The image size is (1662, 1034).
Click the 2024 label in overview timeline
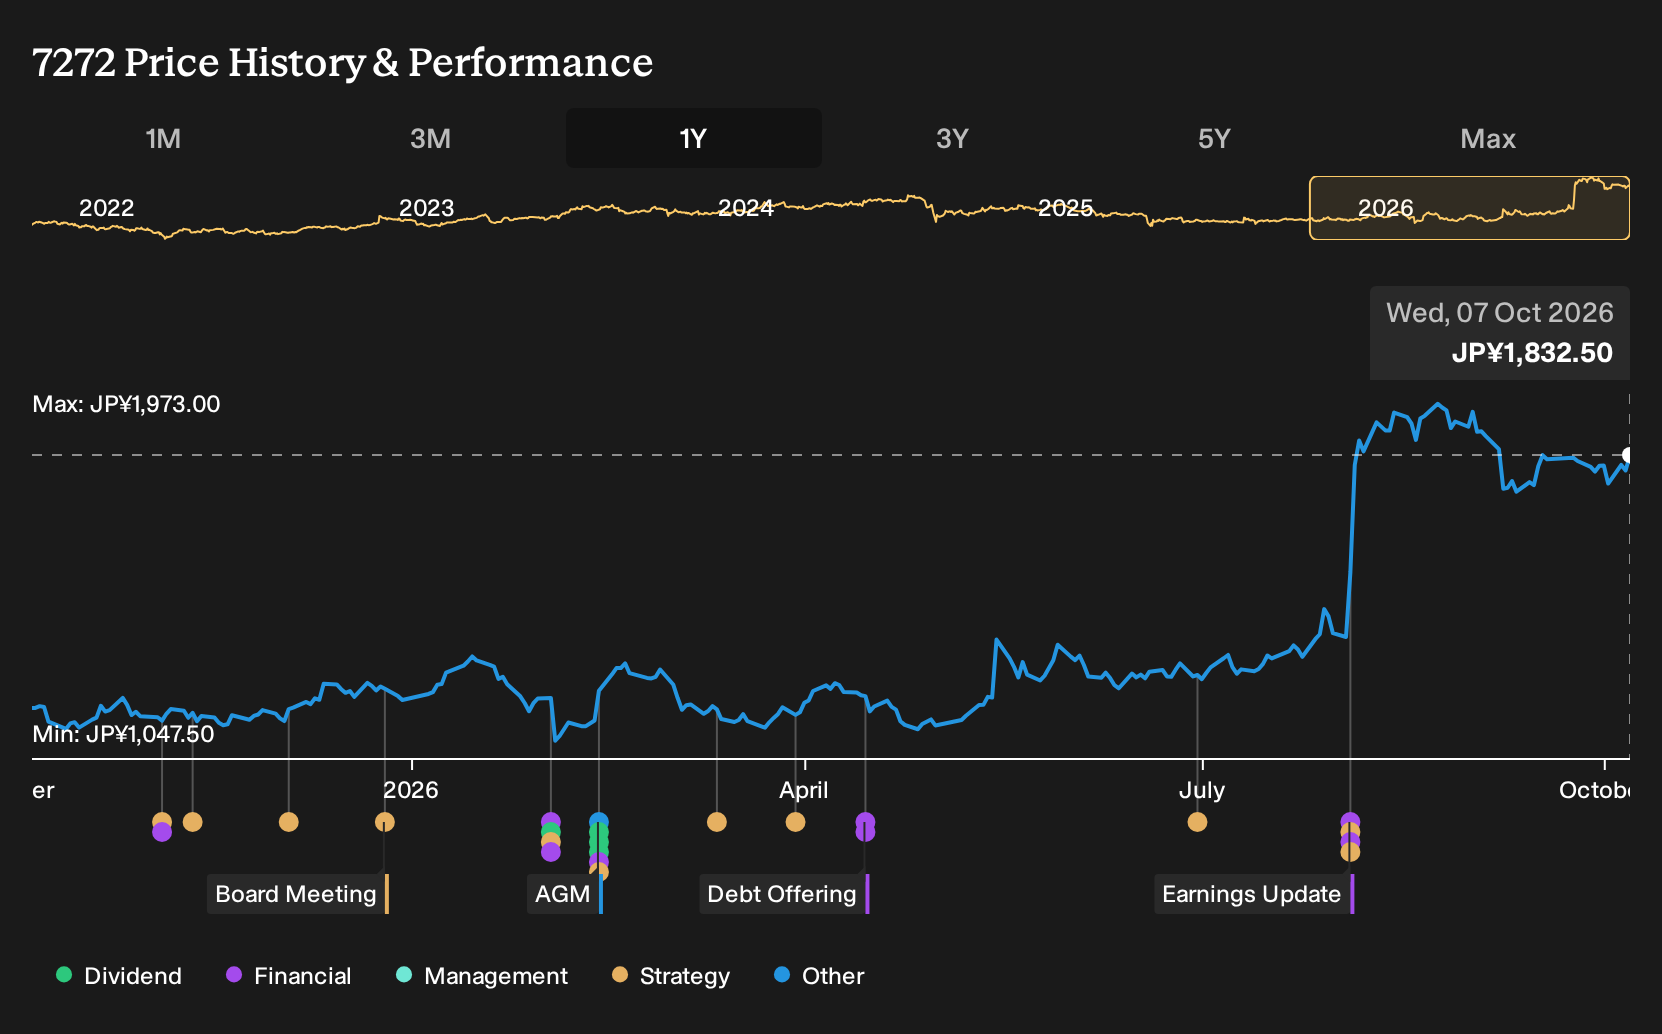coord(746,208)
